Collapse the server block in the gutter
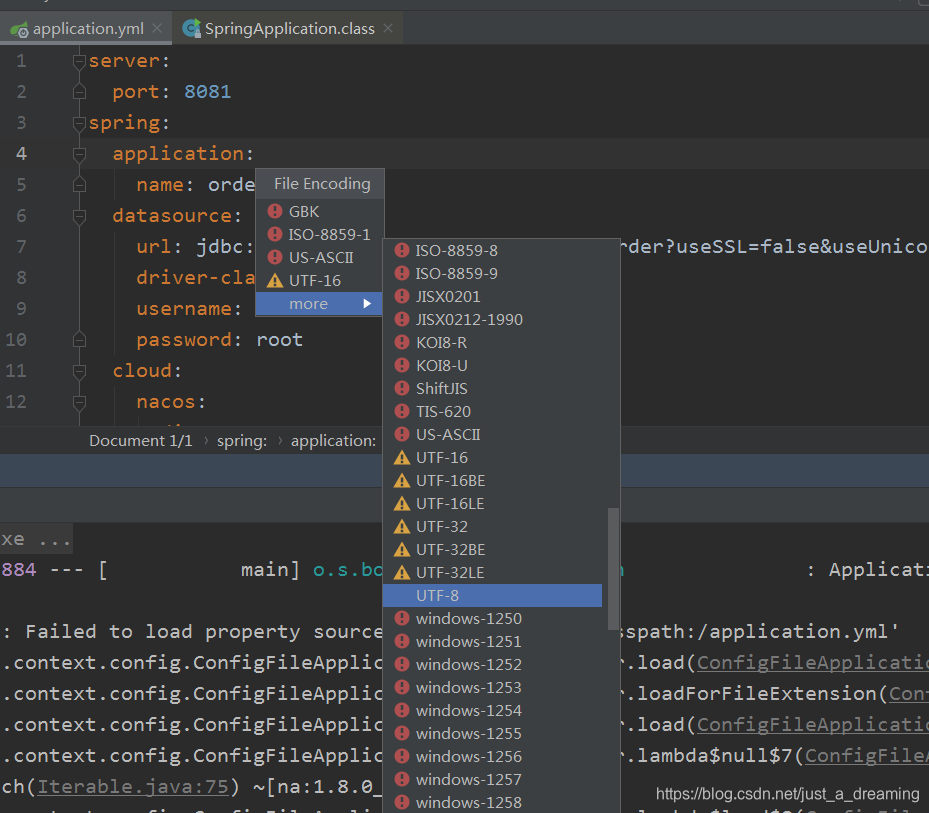 pyautogui.click(x=78, y=60)
